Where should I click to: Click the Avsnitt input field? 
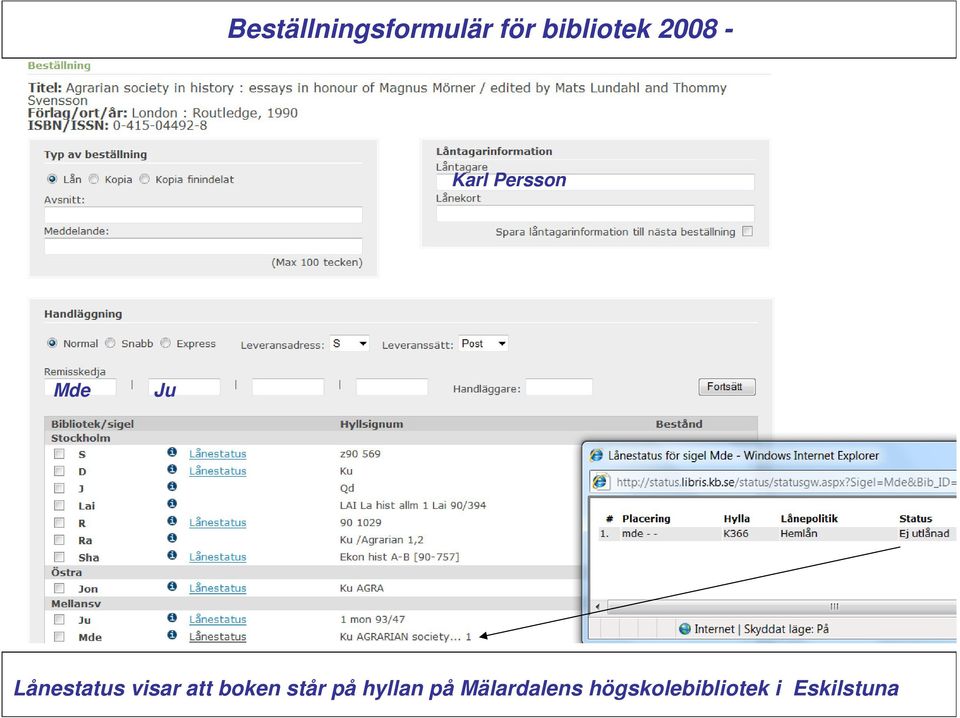pyautogui.click(x=203, y=214)
